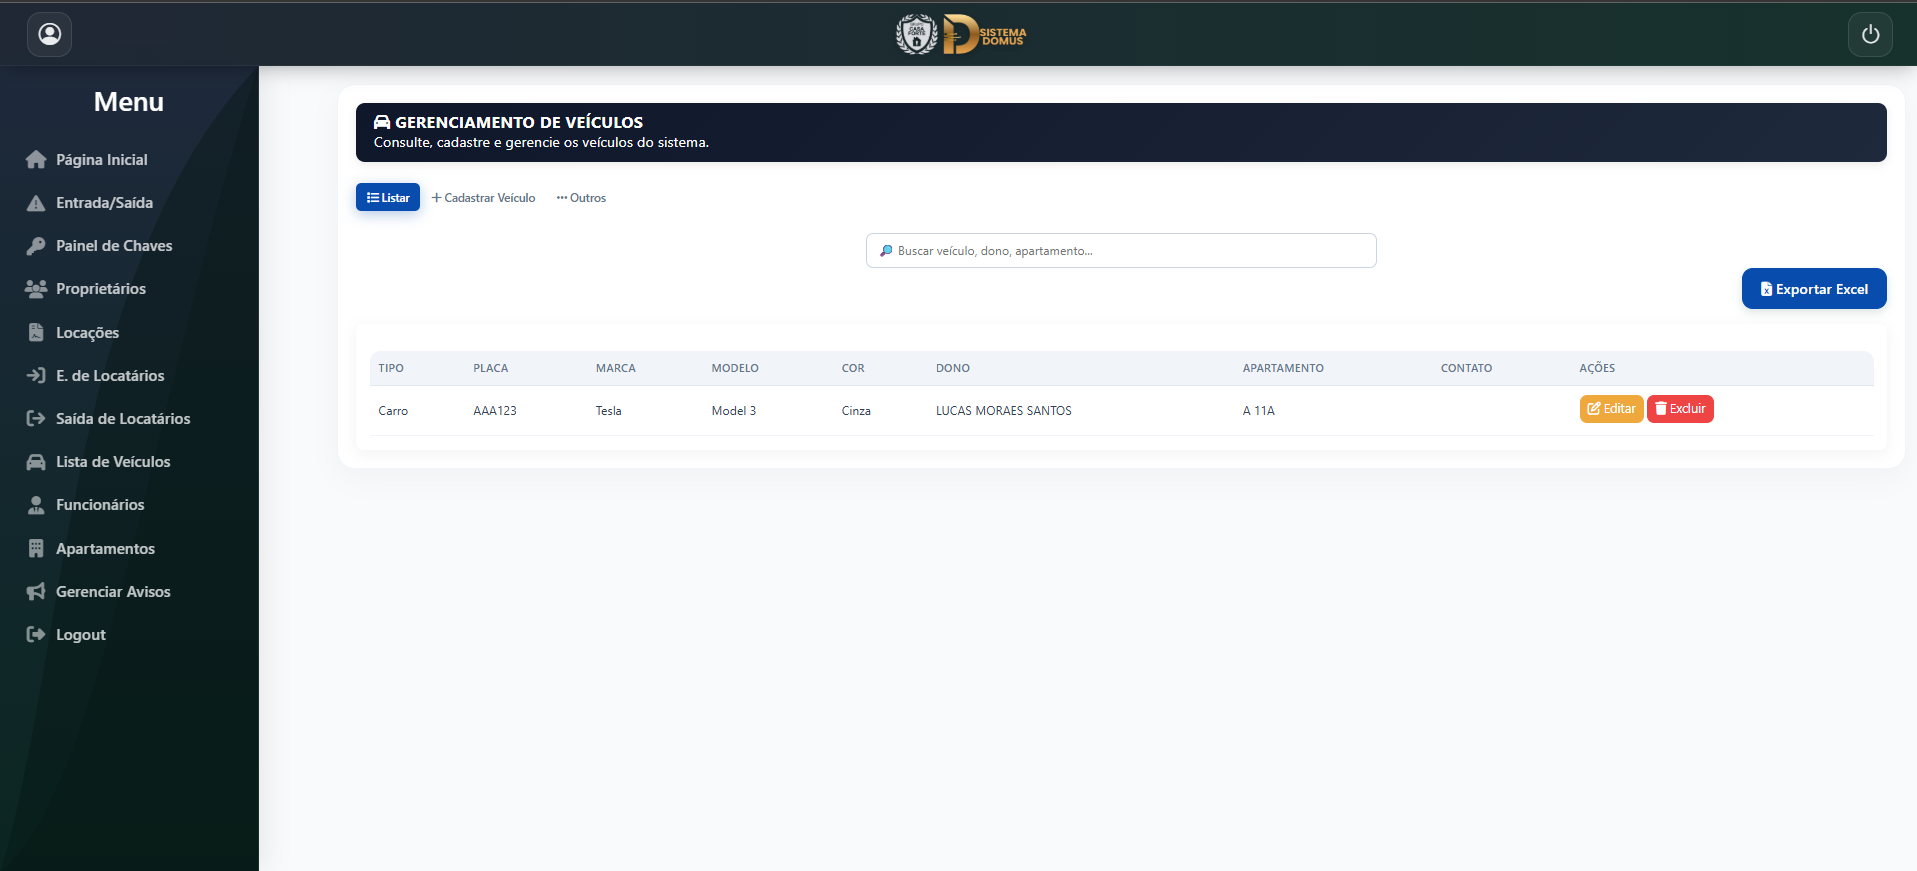Click the building icon beside Apartamentos
This screenshot has width=1917, height=871.
(36, 548)
